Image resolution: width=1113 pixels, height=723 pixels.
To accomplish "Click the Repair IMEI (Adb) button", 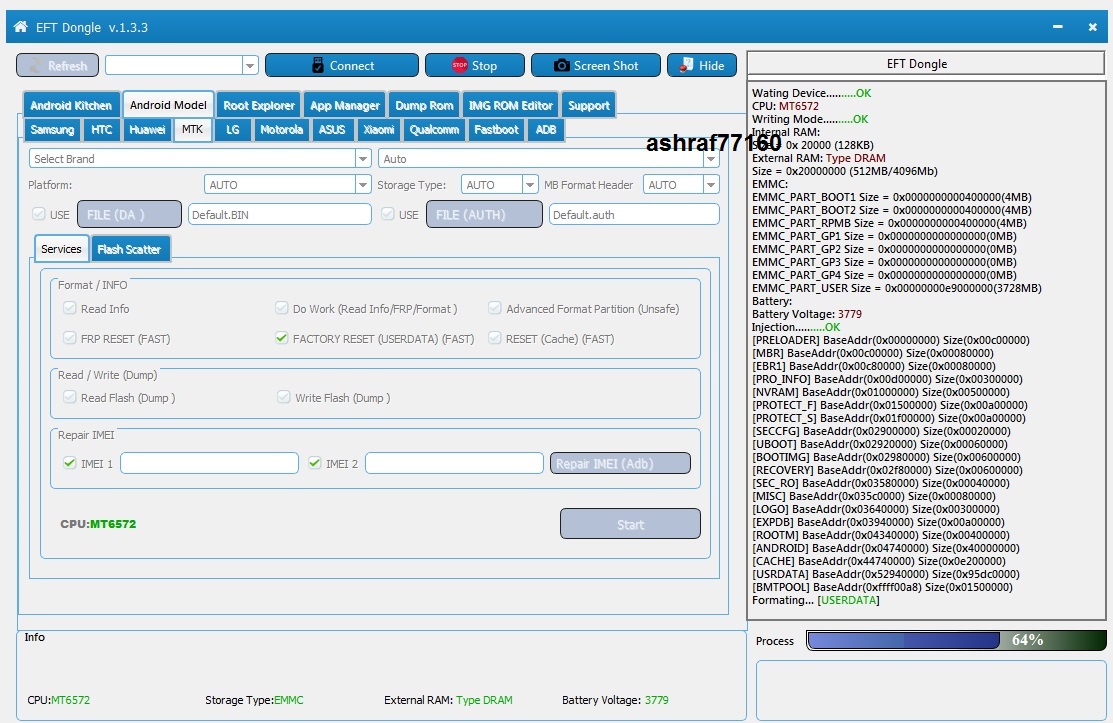I will click(x=620, y=463).
